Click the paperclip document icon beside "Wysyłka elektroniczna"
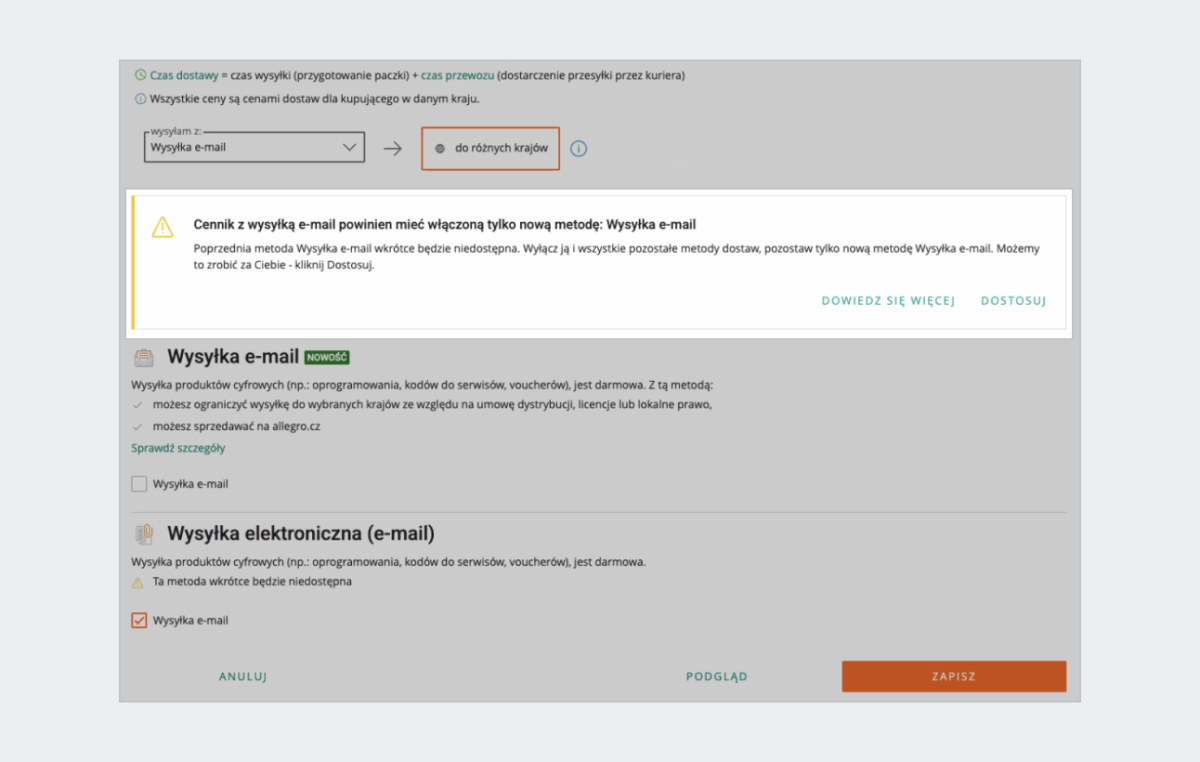Image resolution: width=1200 pixels, height=762 pixels. (143, 534)
